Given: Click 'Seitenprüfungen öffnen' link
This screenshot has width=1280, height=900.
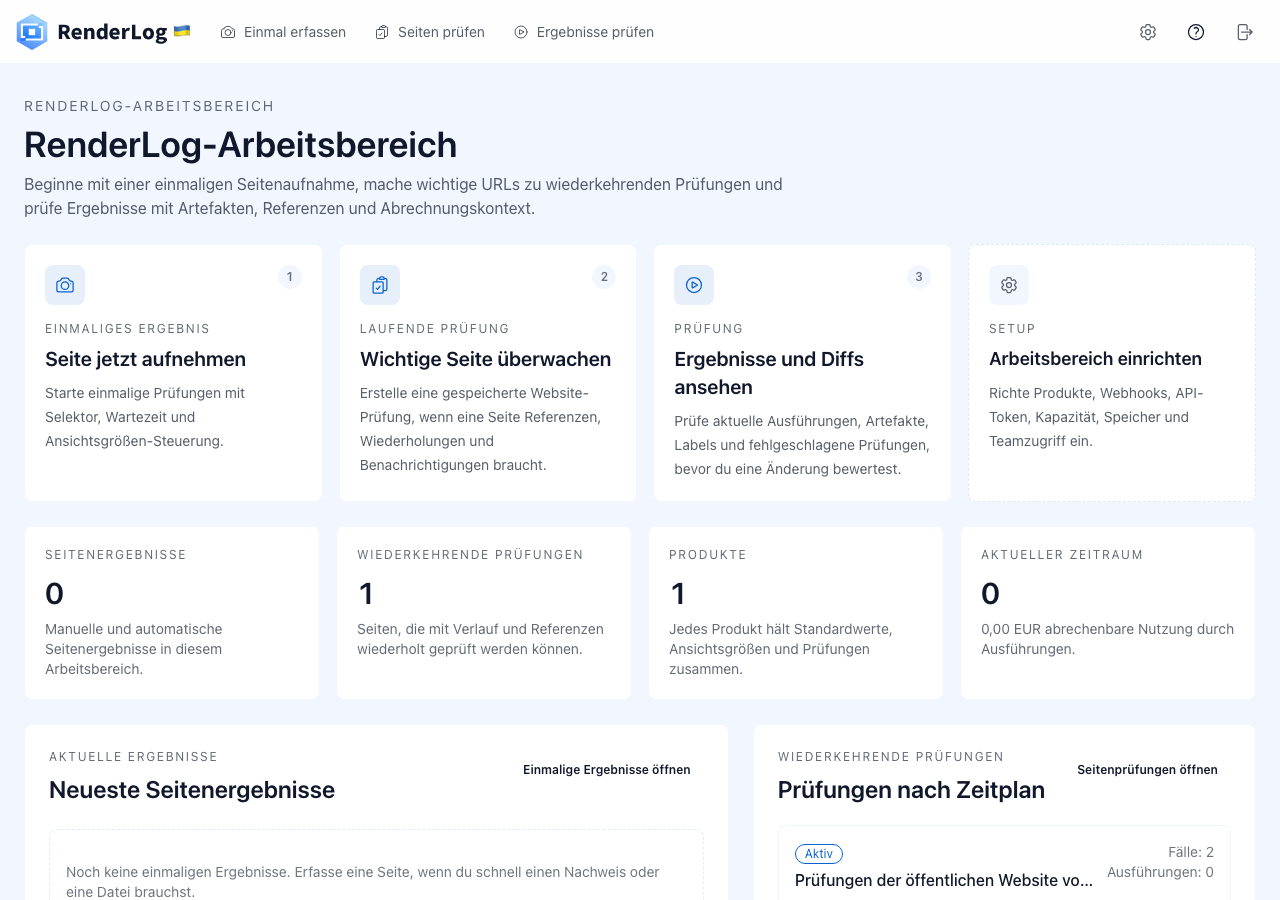Looking at the screenshot, I should pos(1147,770).
